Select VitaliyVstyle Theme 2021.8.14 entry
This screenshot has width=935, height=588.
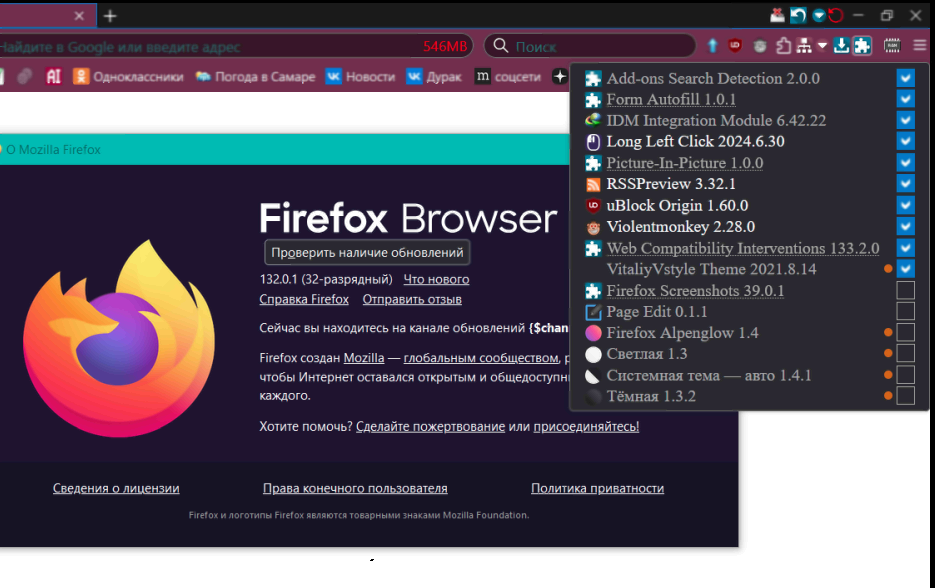coord(711,269)
